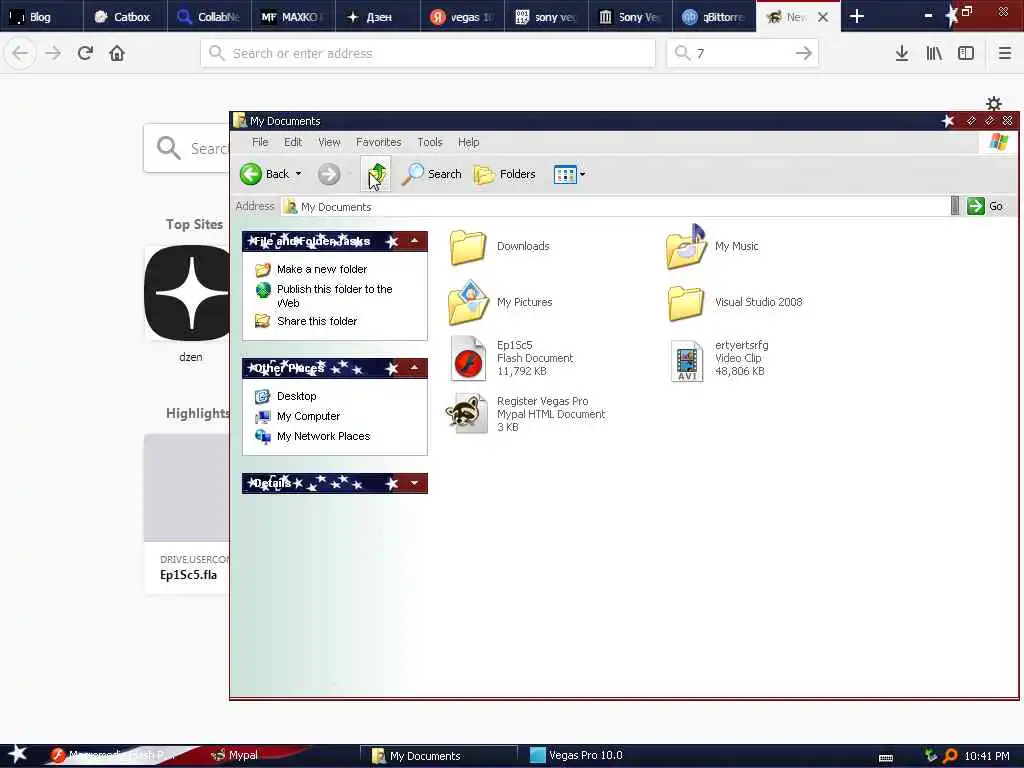Image resolution: width=1024 pixels, height=768 pixels.
Task: Click the My Documents address field
Action: coord(616,207)
